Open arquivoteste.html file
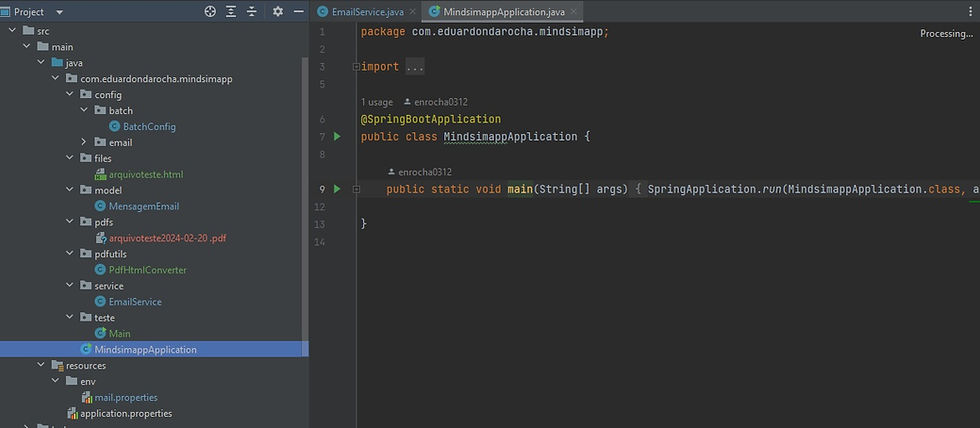The height and width of the screenshot is (428, 980). (x=146, y=174)
